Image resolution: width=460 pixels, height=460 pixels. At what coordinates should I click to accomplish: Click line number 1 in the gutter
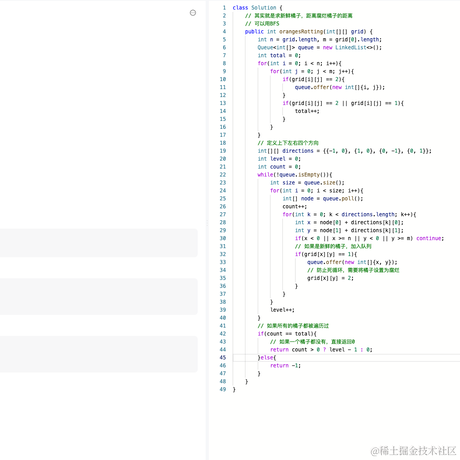coord(224,7)
